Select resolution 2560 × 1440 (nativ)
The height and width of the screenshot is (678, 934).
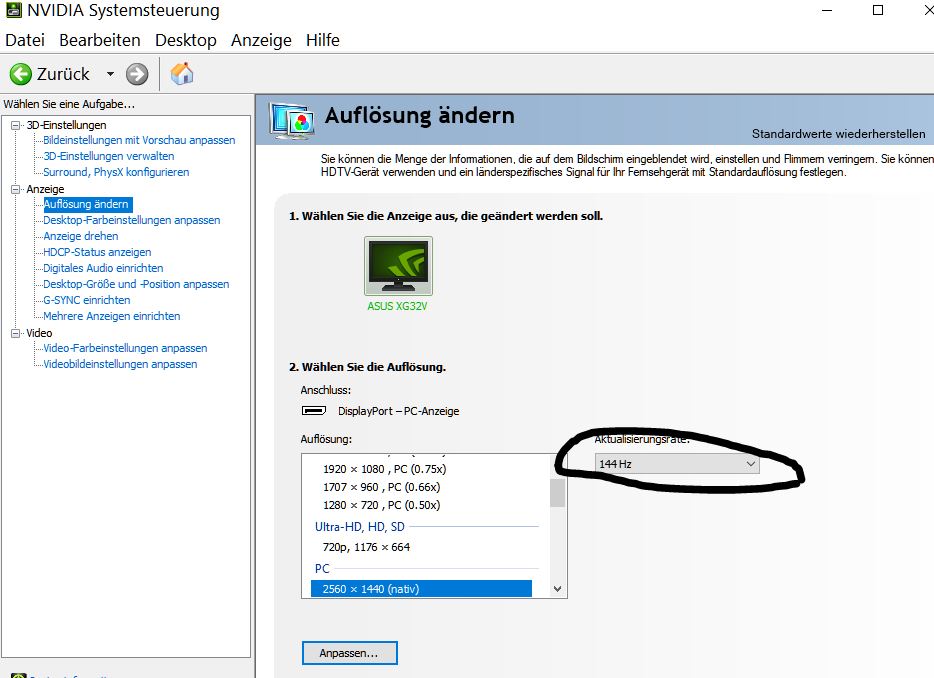tap(421, 589)
